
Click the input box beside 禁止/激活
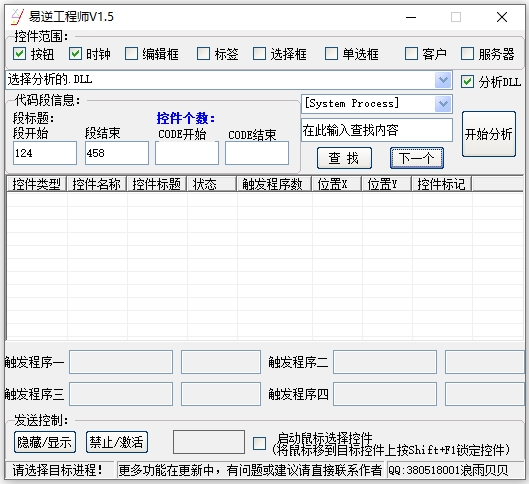(209, 442)
